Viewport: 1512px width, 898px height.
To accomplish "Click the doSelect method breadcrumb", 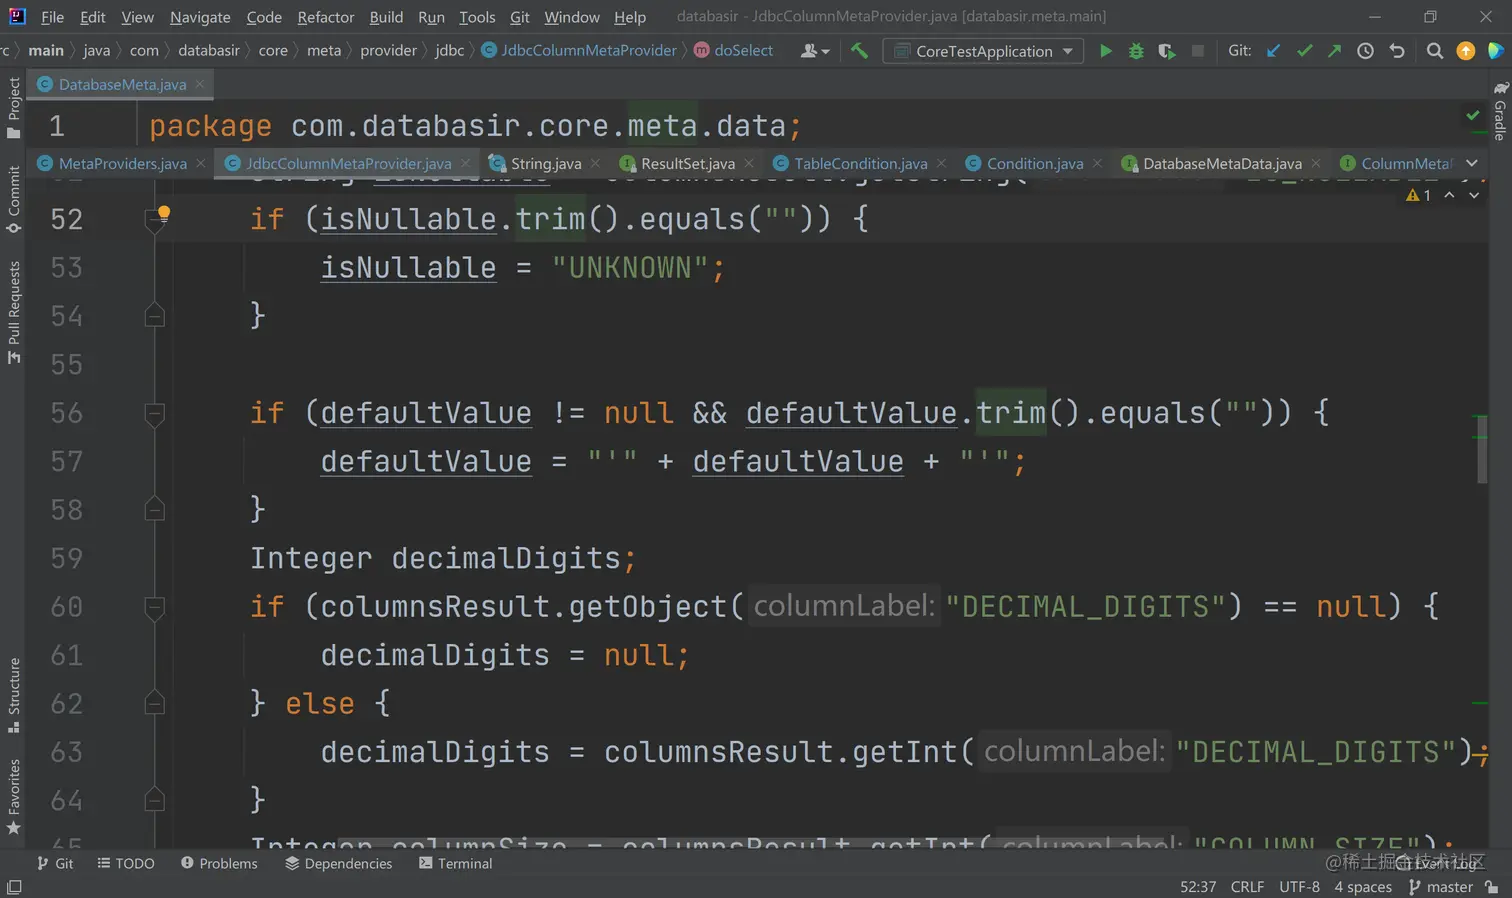I will pos(734,51).
